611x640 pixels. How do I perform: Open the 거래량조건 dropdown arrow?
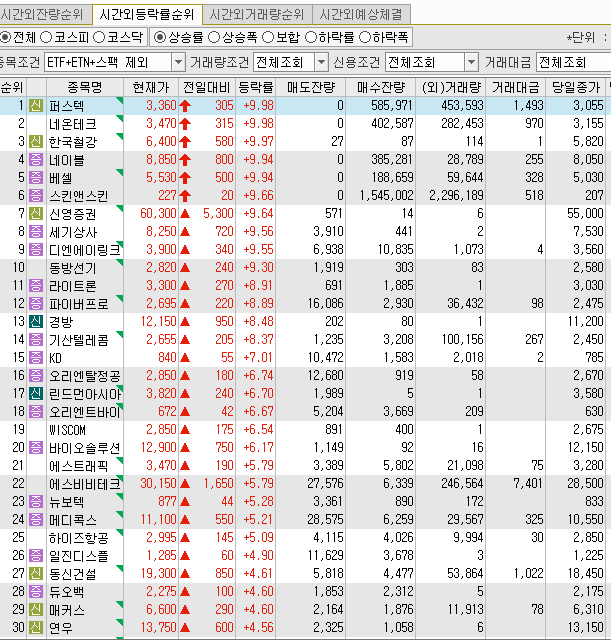coord(321,62)
